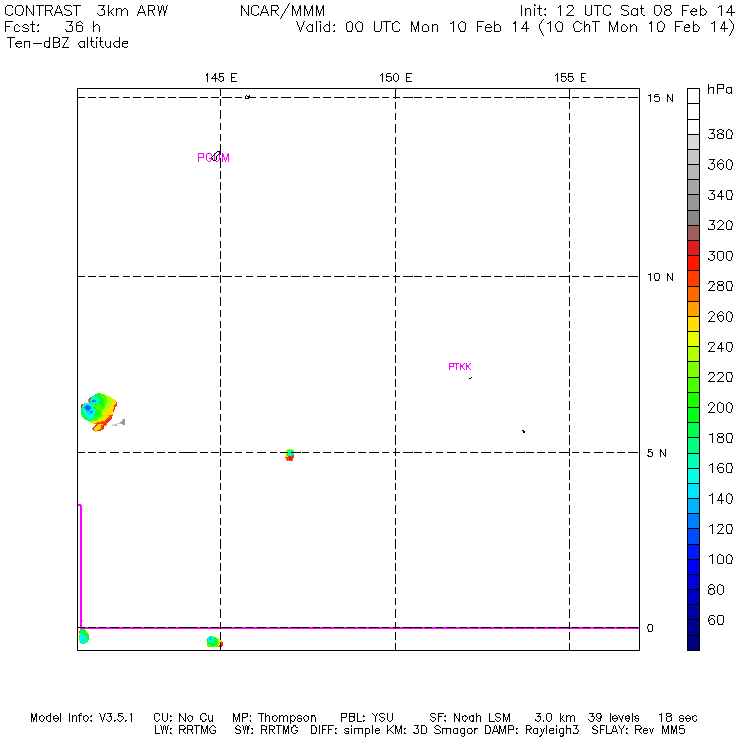
Task: Click the large multicolor echo cluster near west edge
Action: 99,412
